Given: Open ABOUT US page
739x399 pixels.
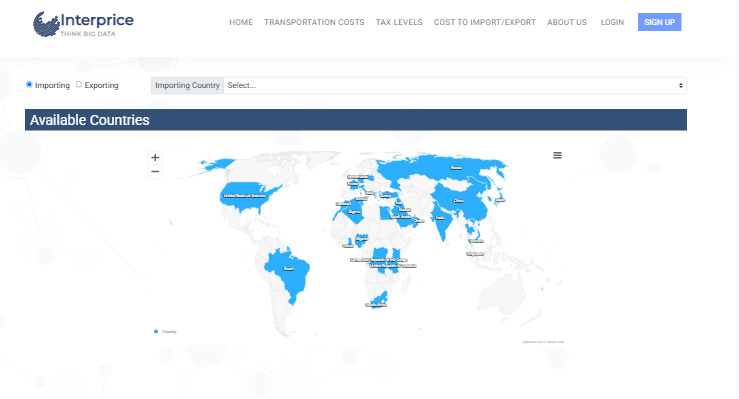Looking at the screenshot, I should click(x=567, y=22).
